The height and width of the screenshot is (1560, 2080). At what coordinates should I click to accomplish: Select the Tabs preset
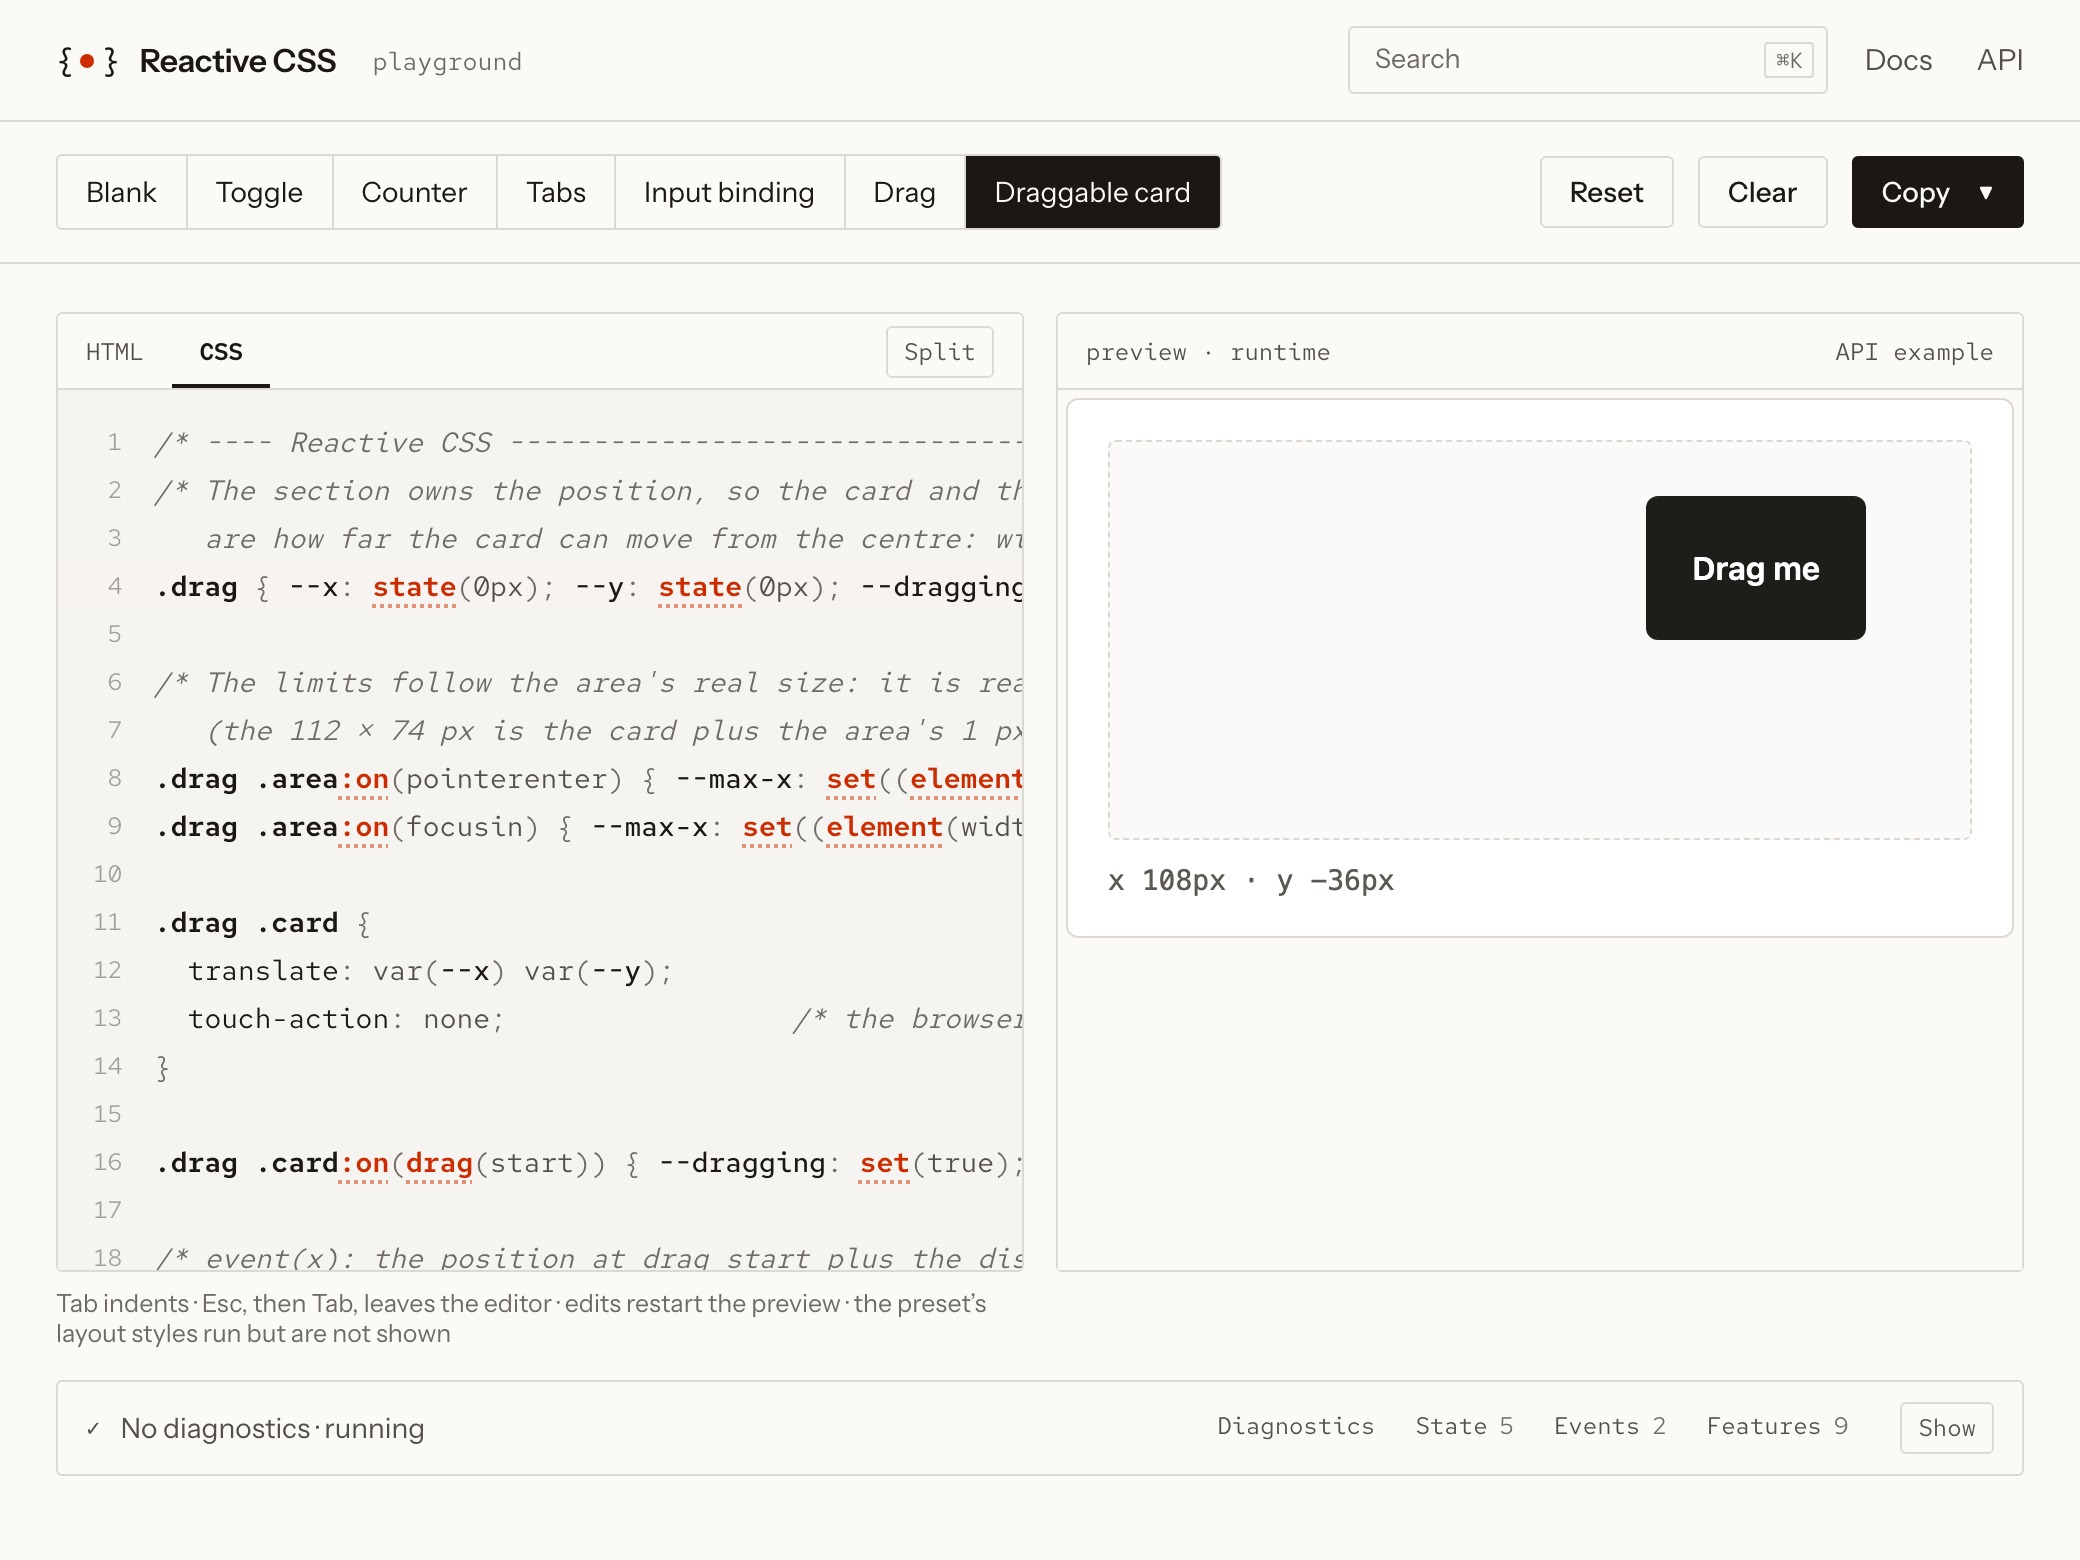tap(556, 192)
